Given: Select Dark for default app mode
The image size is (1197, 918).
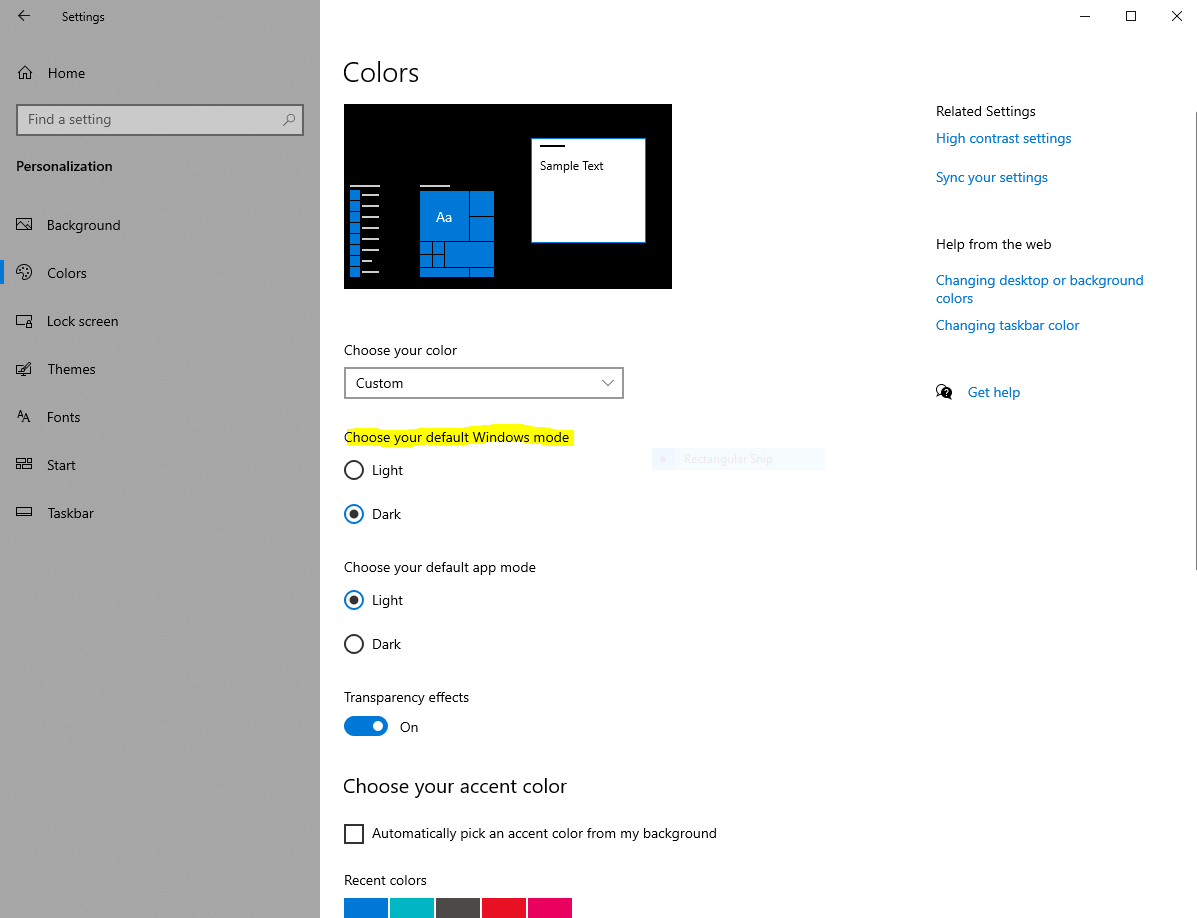Looking at the screenshot, I should tap(353, 644).
